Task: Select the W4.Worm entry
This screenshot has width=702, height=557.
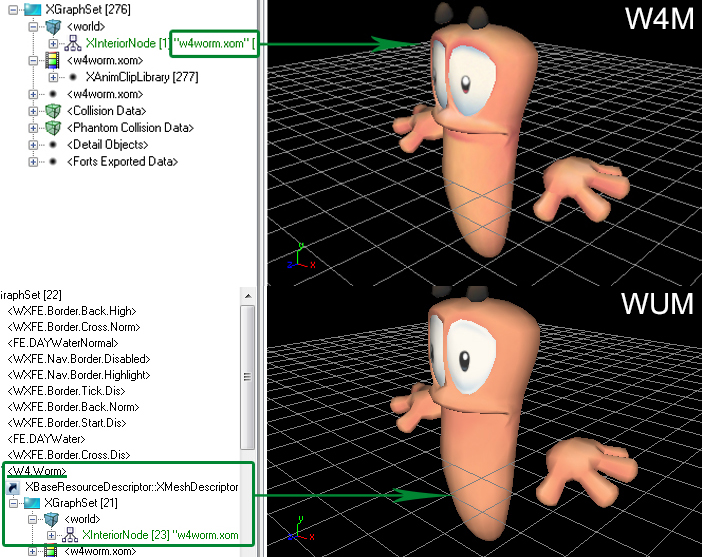Action: click(37, 471)
